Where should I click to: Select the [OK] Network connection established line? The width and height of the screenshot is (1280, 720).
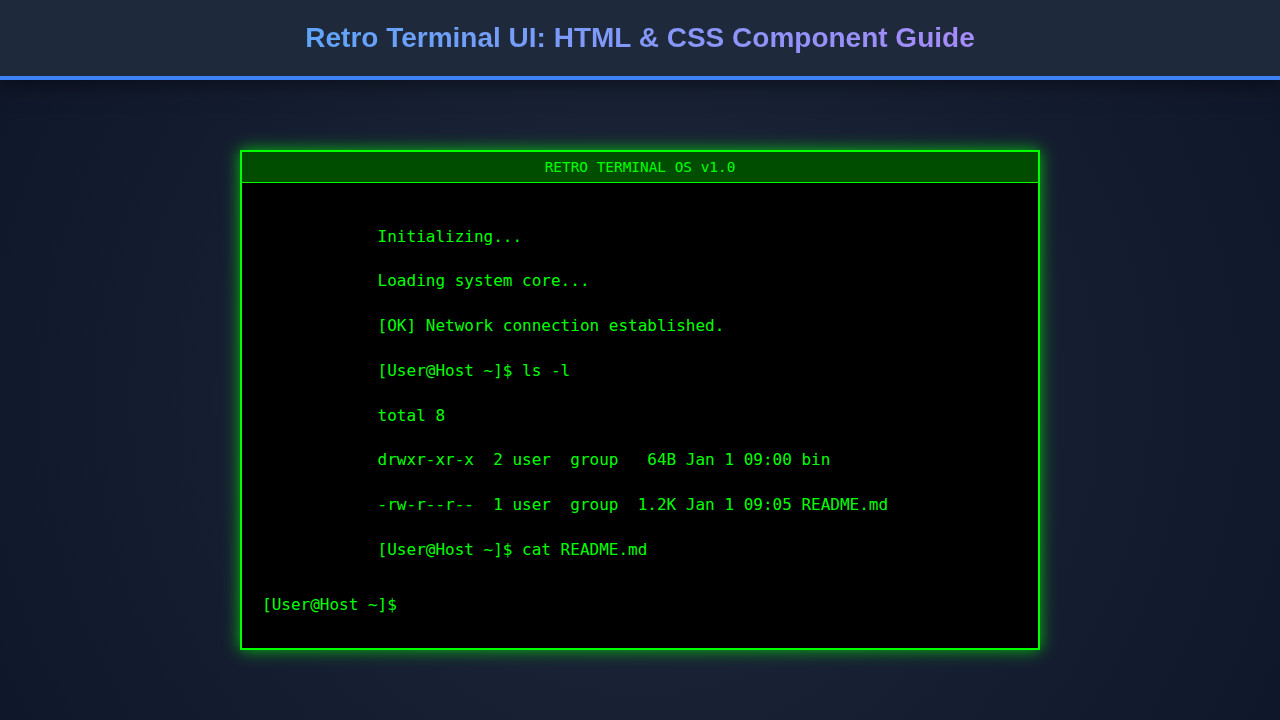(550, 325)
